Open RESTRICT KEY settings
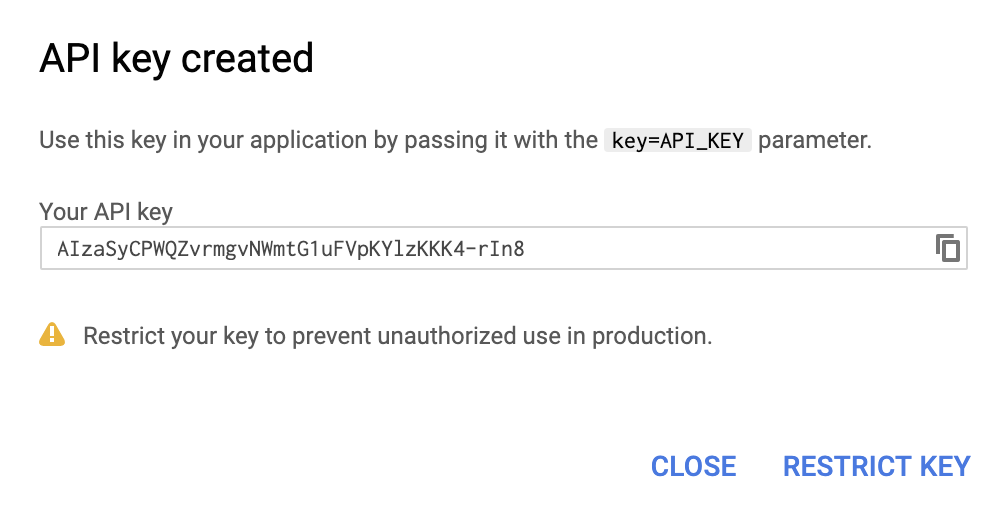The width and height of the screenshot is (1008, 512). [x=876, y=466]
